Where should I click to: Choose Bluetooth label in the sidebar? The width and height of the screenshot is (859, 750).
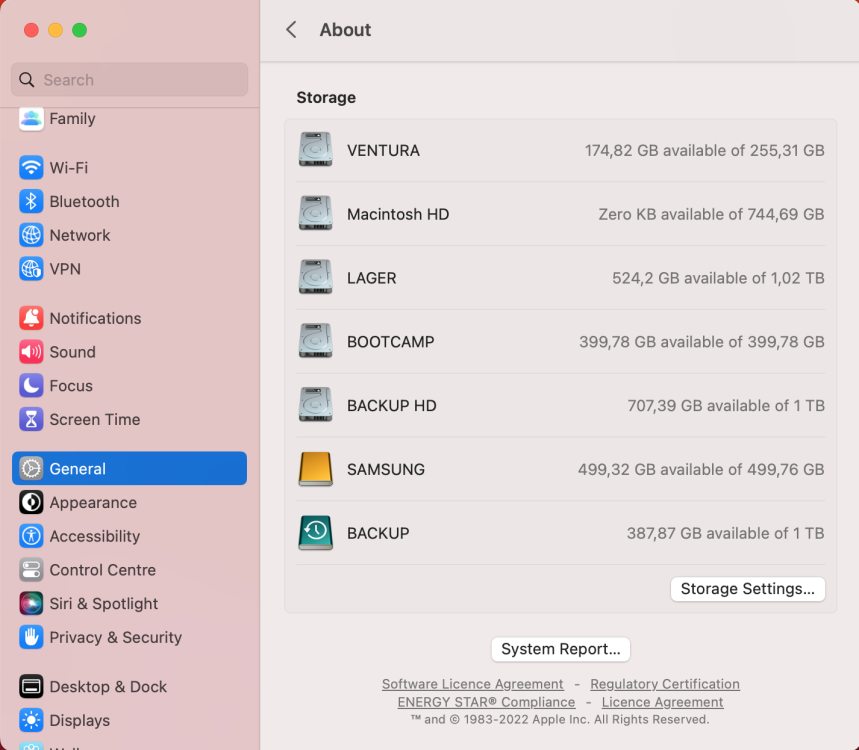point(84,202)
